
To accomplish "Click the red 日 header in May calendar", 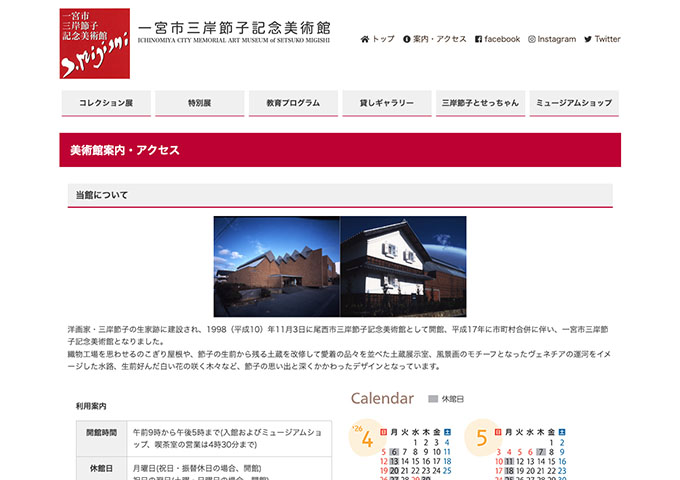I will [x=498, y=432].
